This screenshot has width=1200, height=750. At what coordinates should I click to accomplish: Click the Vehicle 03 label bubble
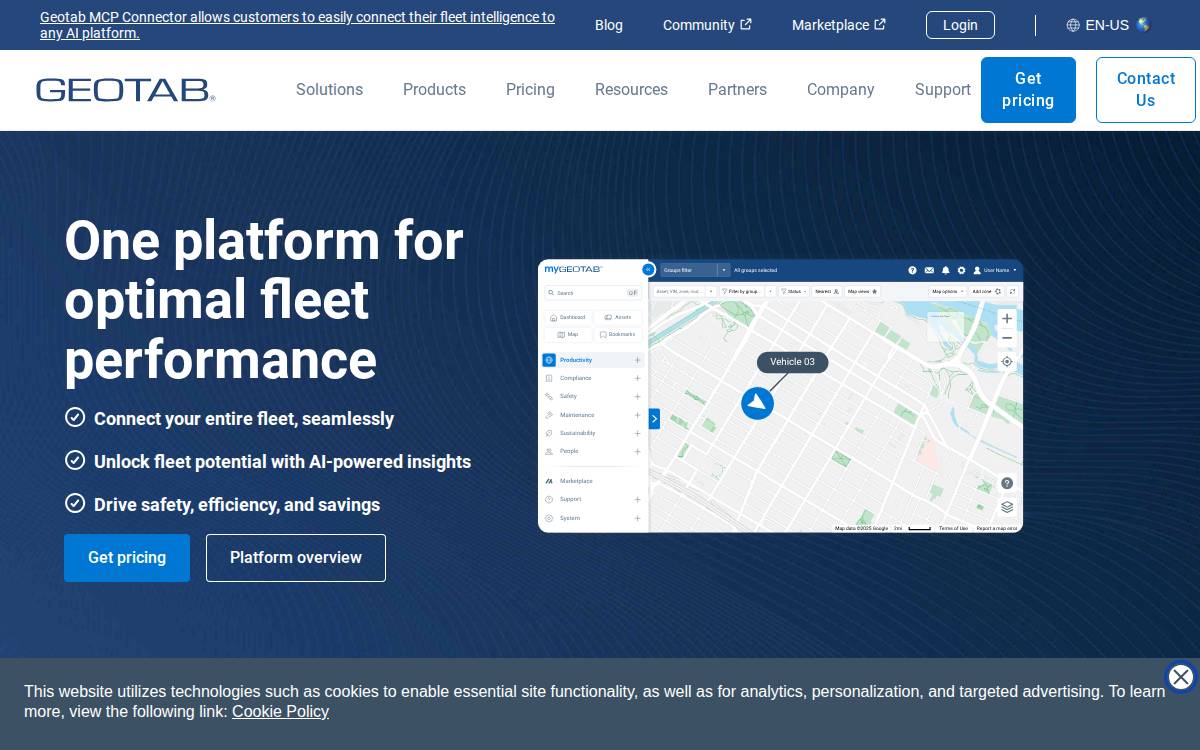792,362
